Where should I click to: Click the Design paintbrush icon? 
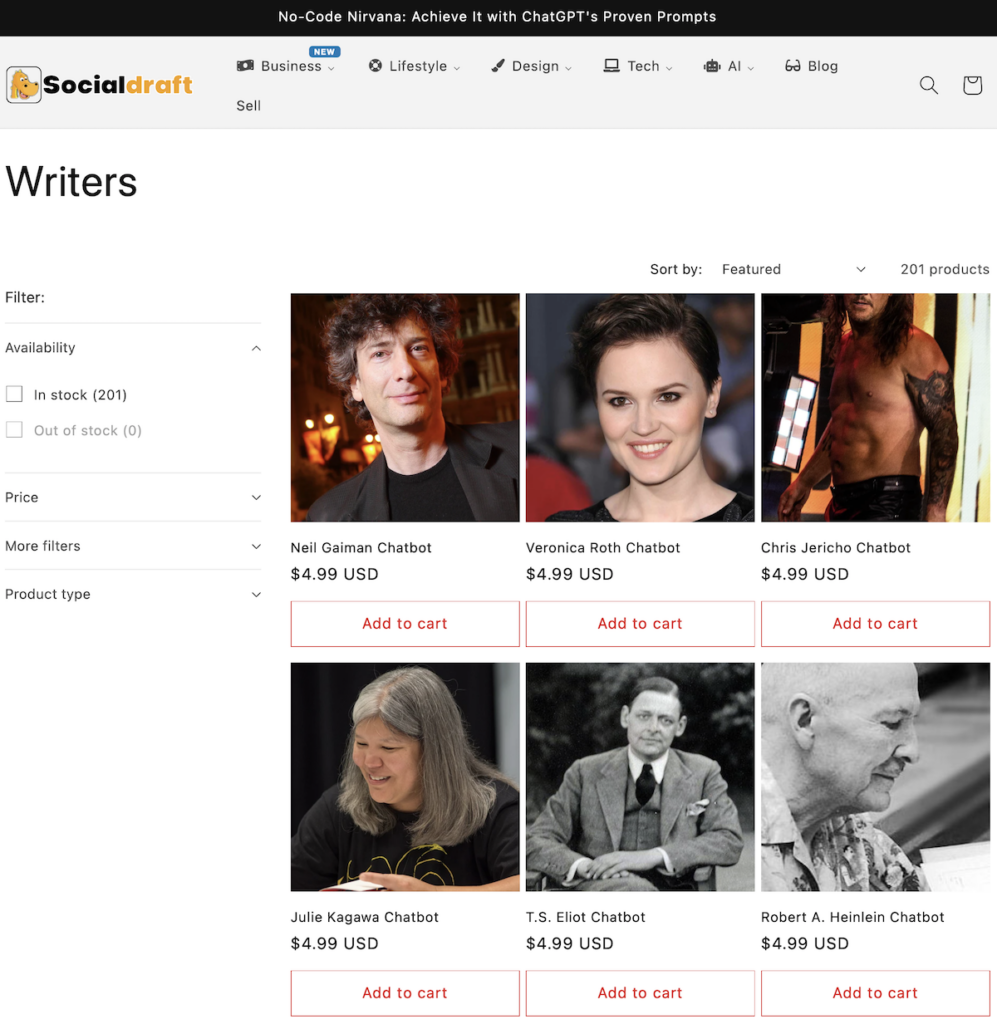[498, 65]
